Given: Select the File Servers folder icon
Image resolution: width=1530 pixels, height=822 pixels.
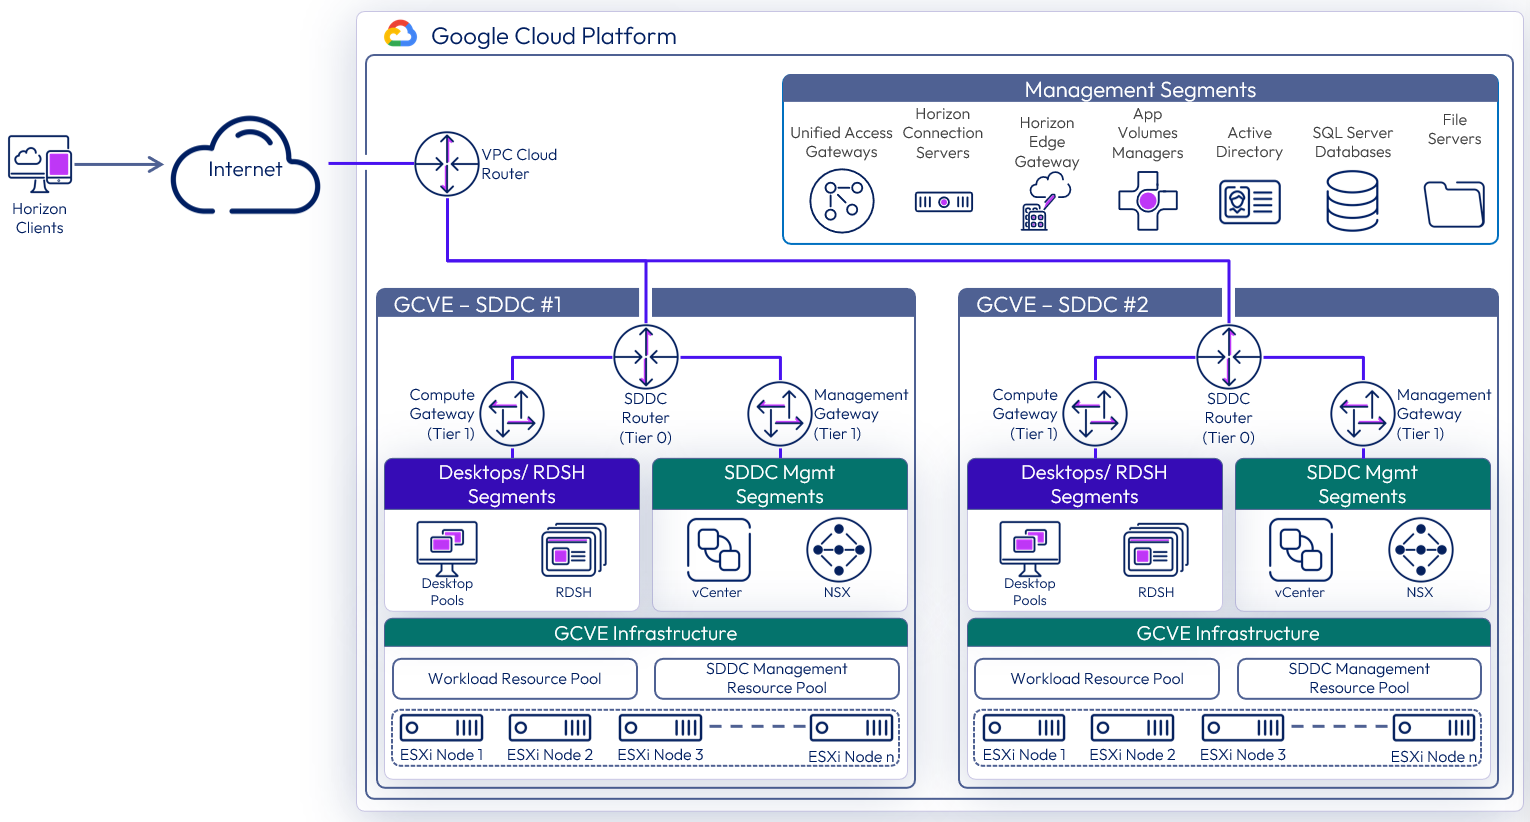Looking at the screenshot, I should point(1454,203).
